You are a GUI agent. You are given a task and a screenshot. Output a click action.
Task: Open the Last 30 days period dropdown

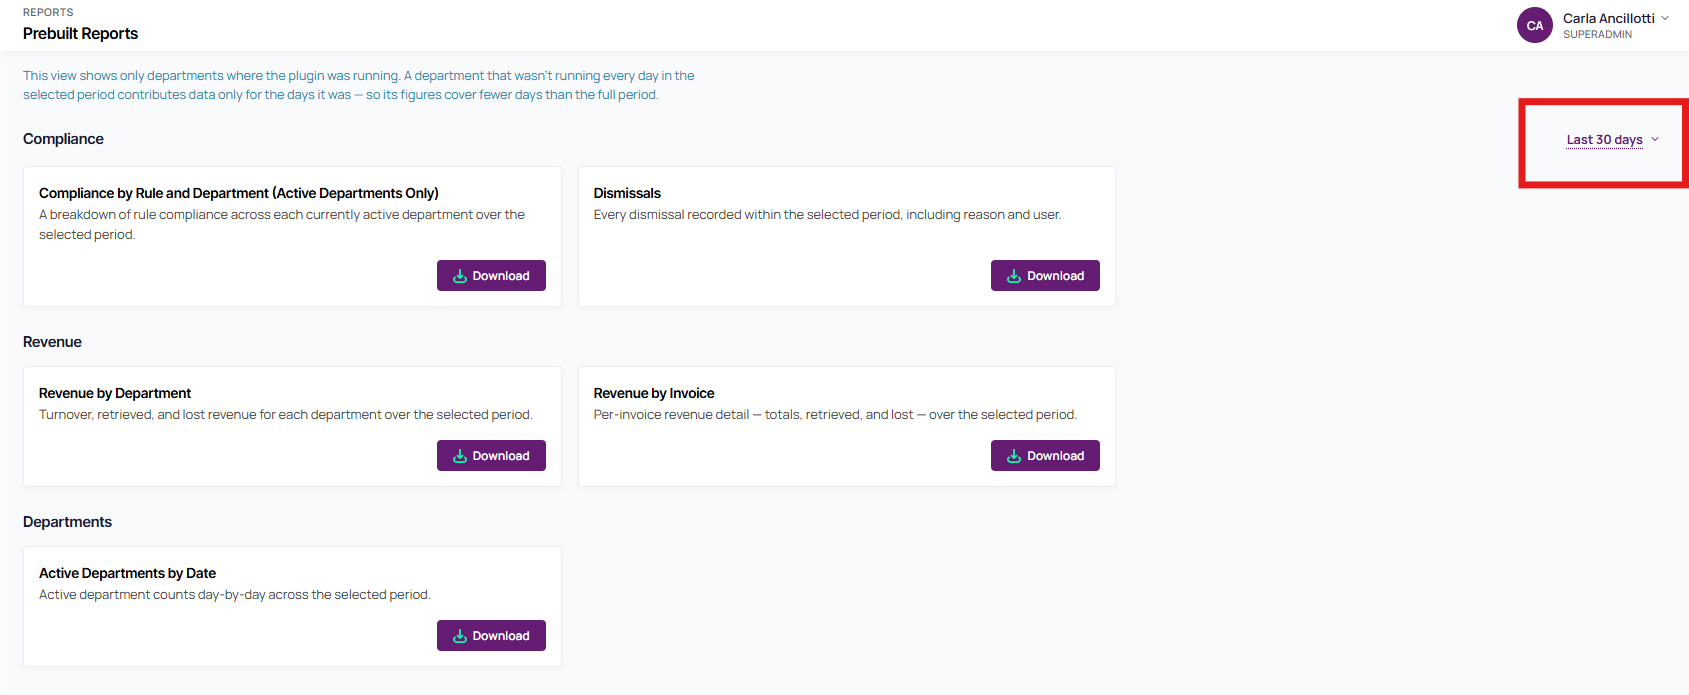1613,140
